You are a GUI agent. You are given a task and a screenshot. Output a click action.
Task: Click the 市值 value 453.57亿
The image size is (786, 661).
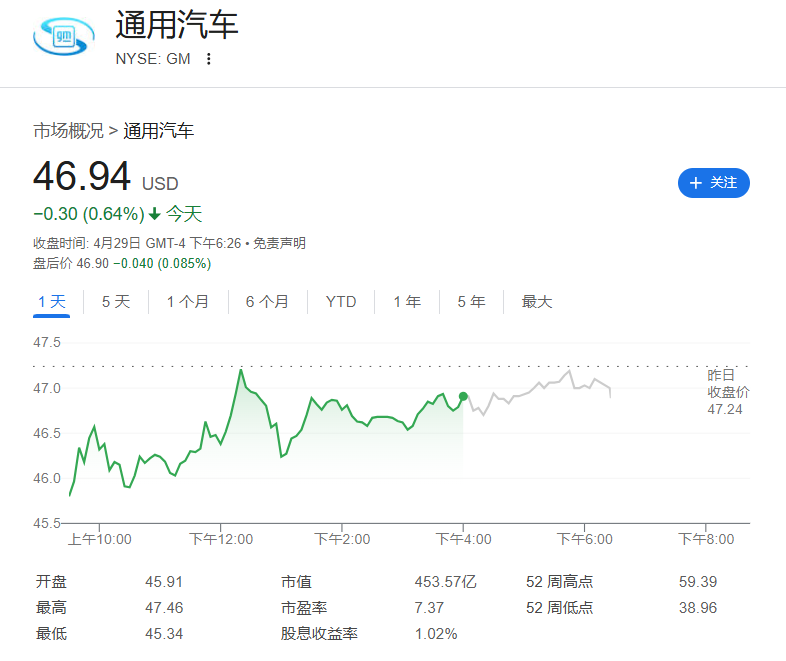445,582
